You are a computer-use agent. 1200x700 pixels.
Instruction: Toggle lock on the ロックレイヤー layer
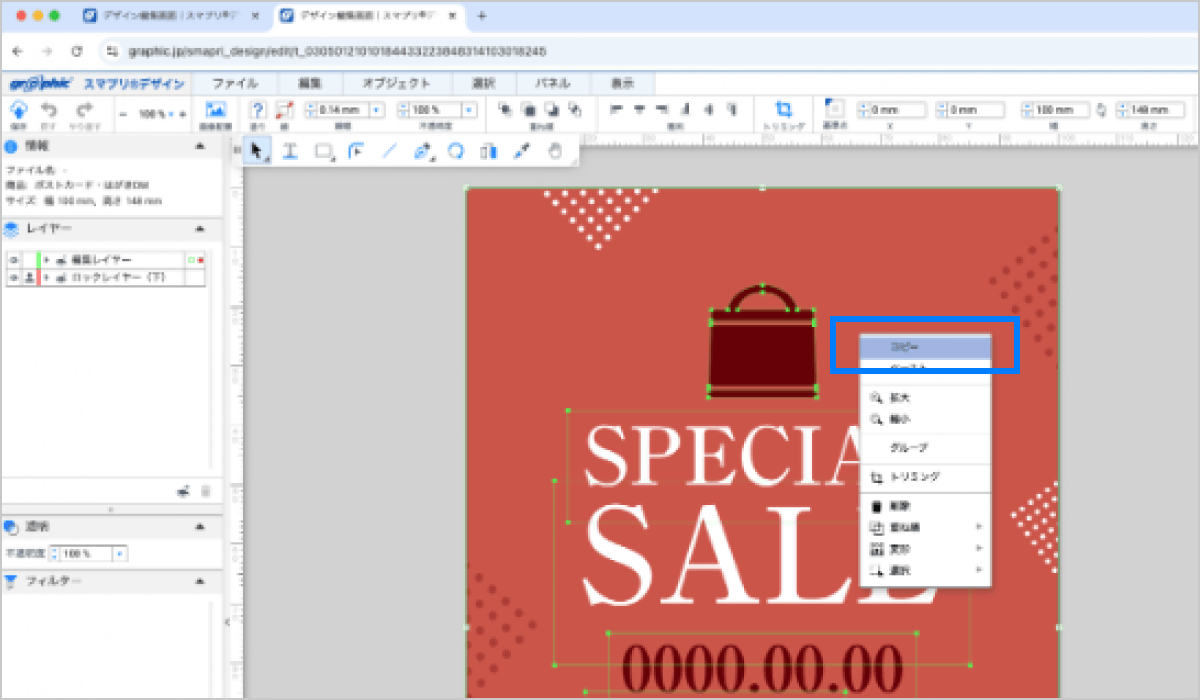(x=28, y=277)
